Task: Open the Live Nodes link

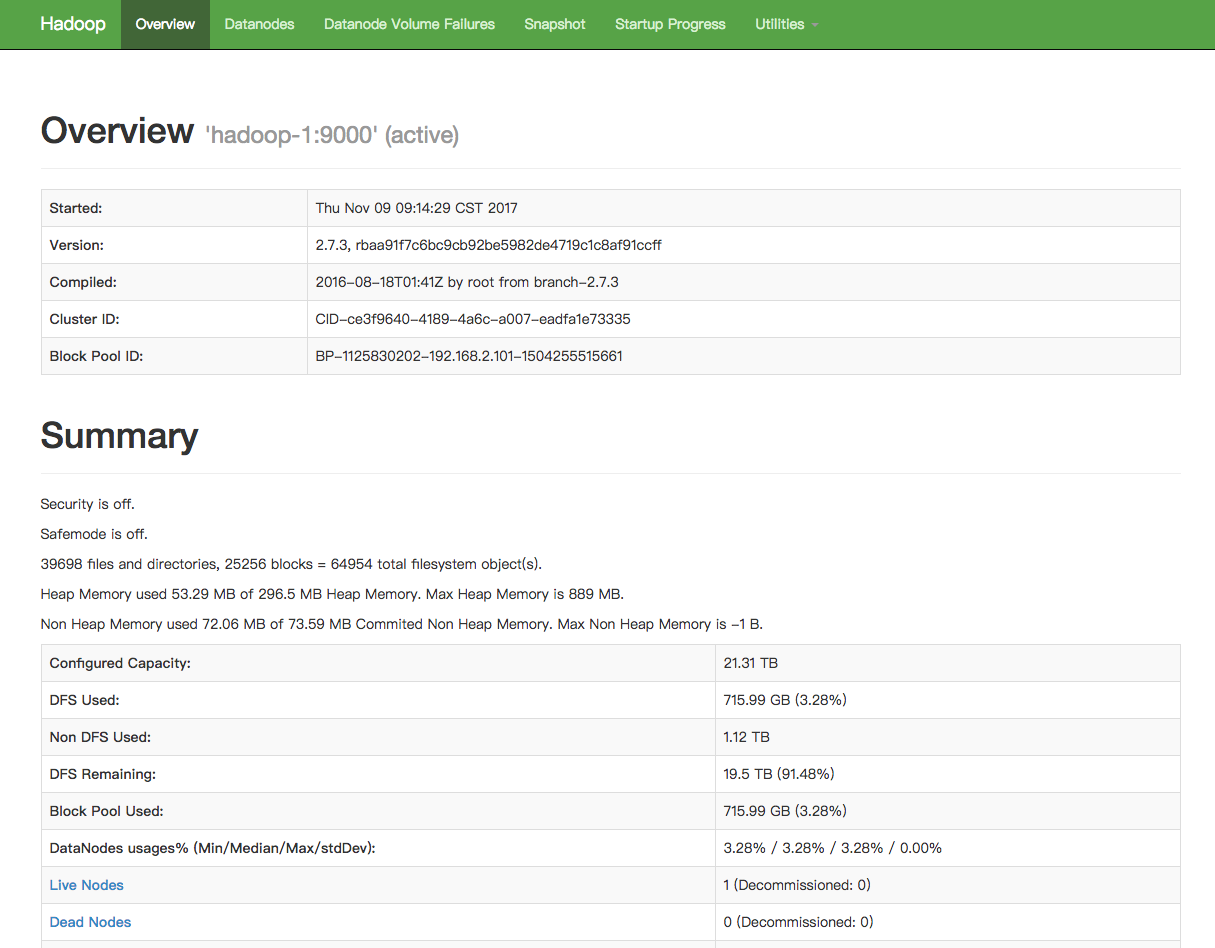Action: tap(87, 885)
